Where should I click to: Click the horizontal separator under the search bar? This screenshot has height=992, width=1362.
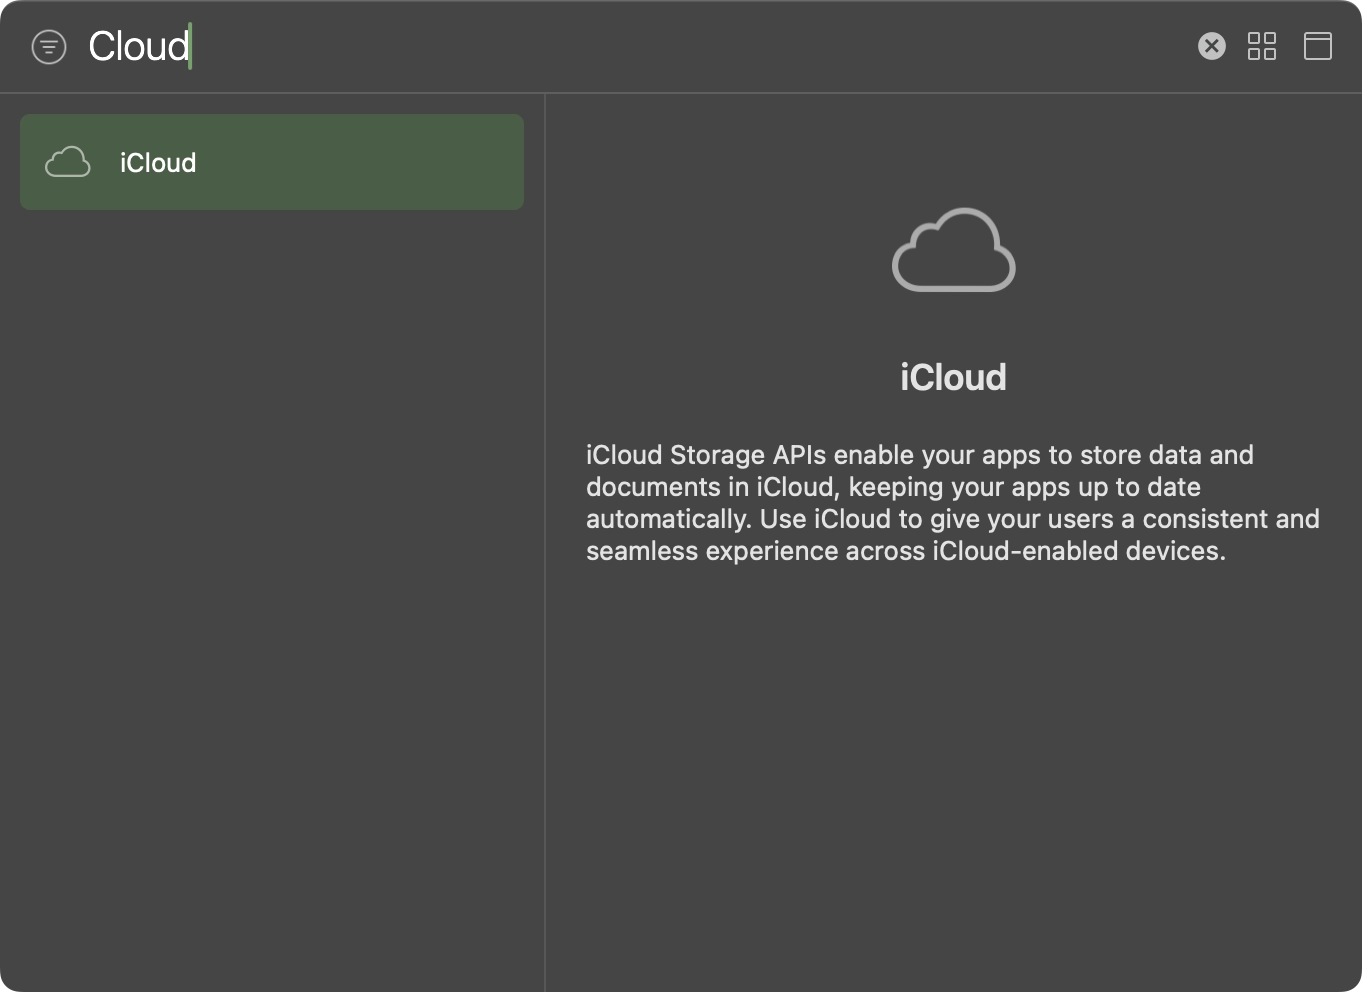pos(680,93)
